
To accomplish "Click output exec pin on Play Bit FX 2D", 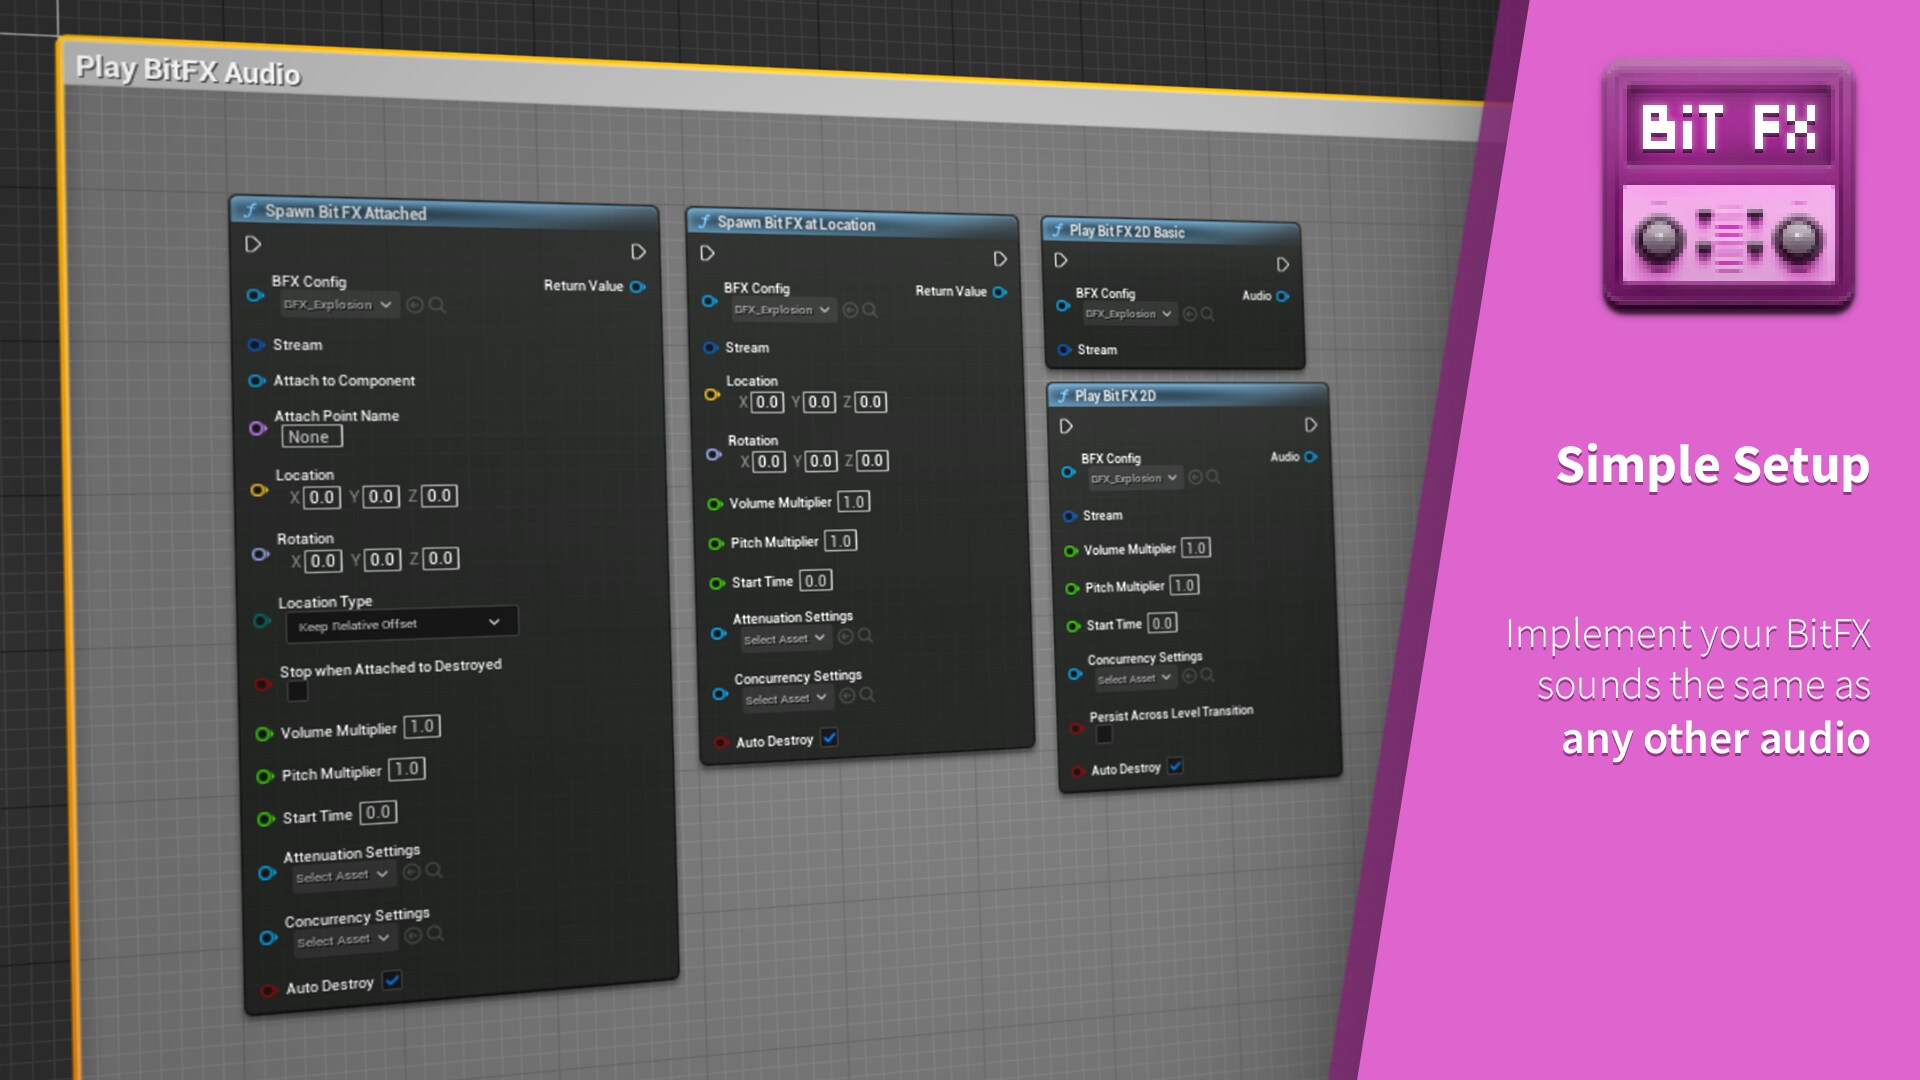I will click(x=1310, y=425).
